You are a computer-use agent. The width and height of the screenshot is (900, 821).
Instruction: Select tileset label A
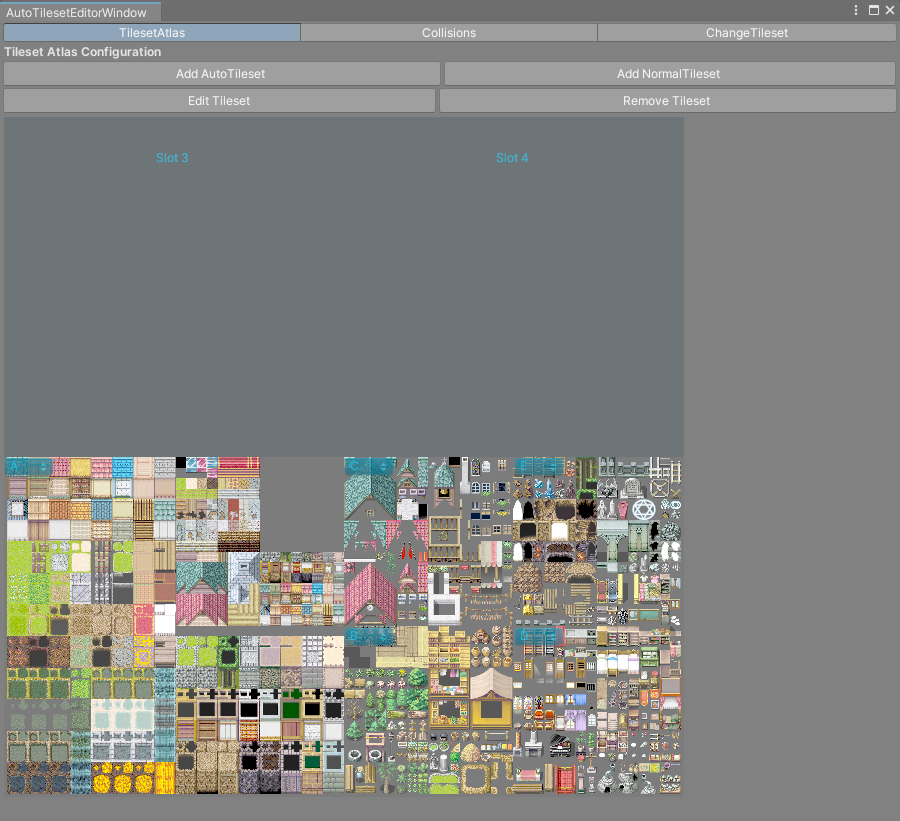15,466
